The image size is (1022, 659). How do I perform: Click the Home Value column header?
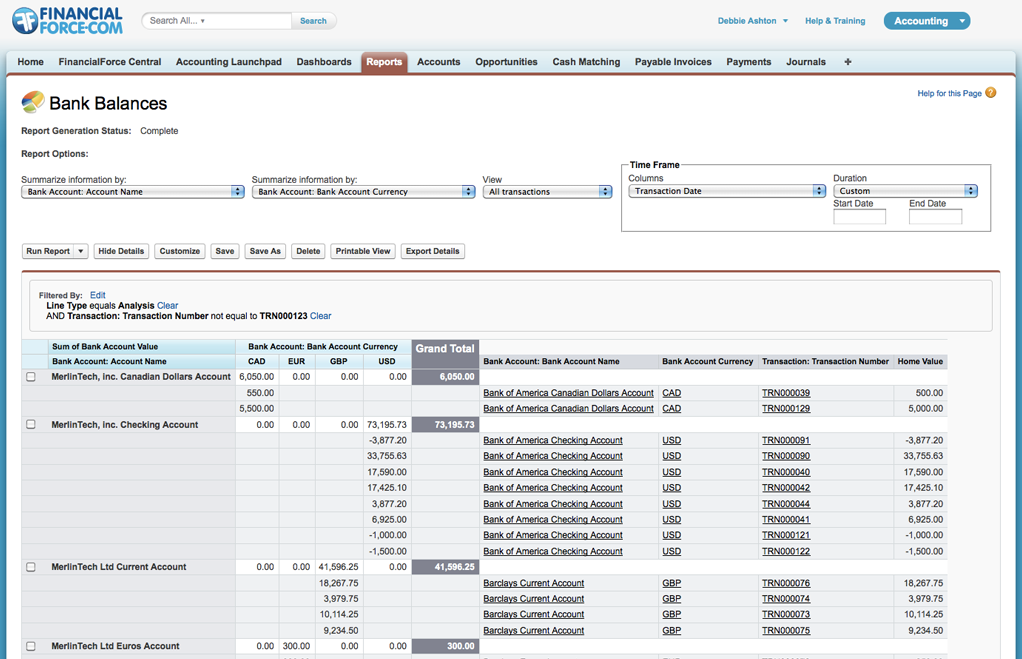(920, 362)
